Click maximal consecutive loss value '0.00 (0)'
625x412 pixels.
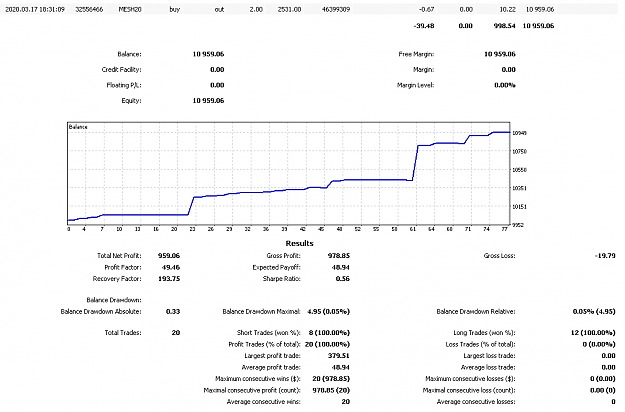click(603, 390)
